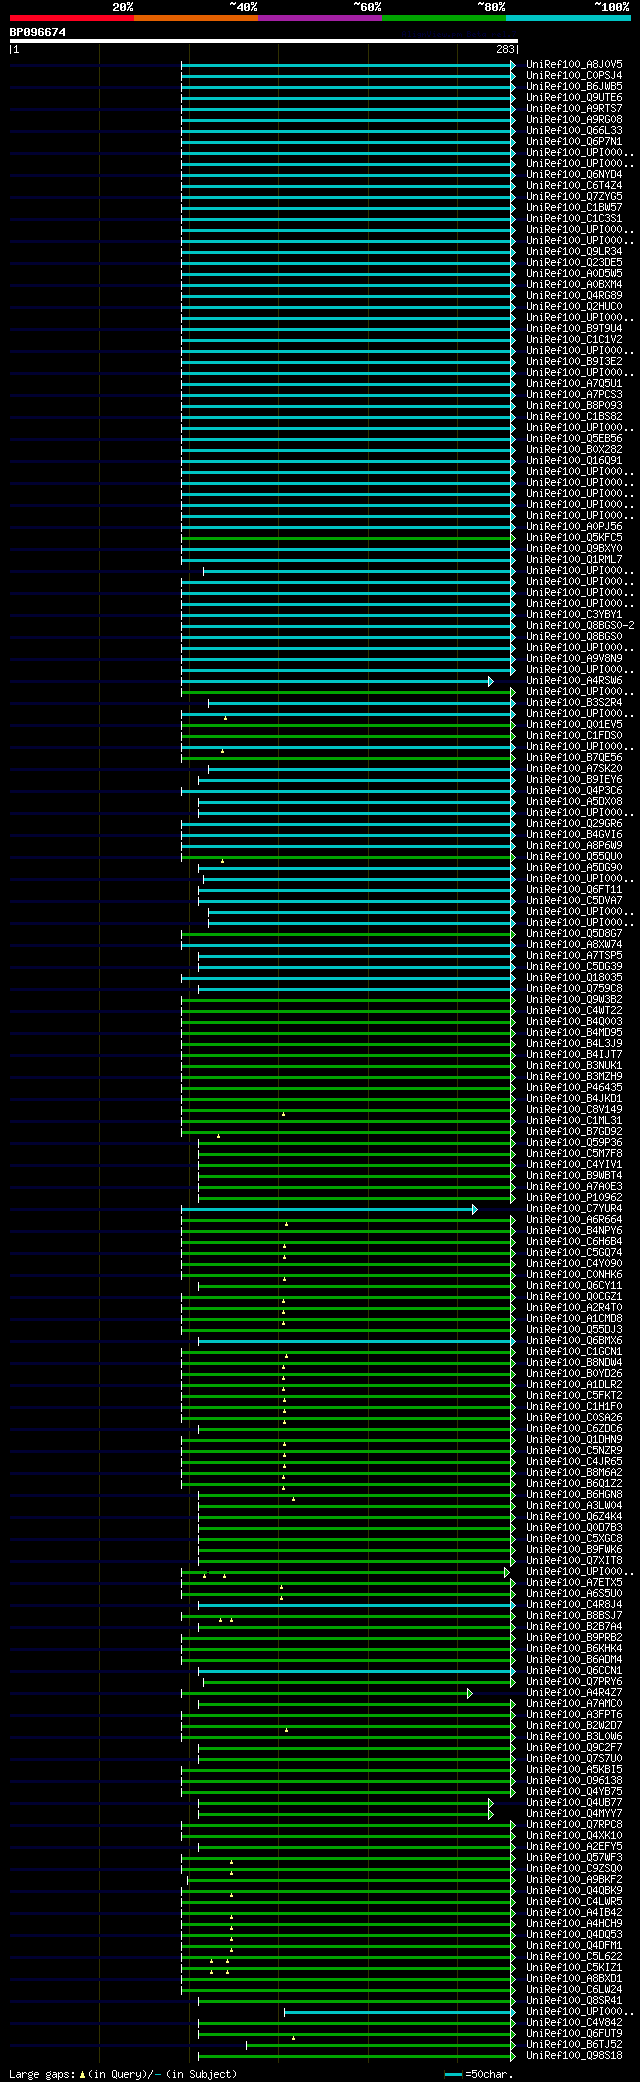This screenshot has width=640, height=2082.
Task: Open hit UniRef100_B4MD95
Action: [574, 1032]
